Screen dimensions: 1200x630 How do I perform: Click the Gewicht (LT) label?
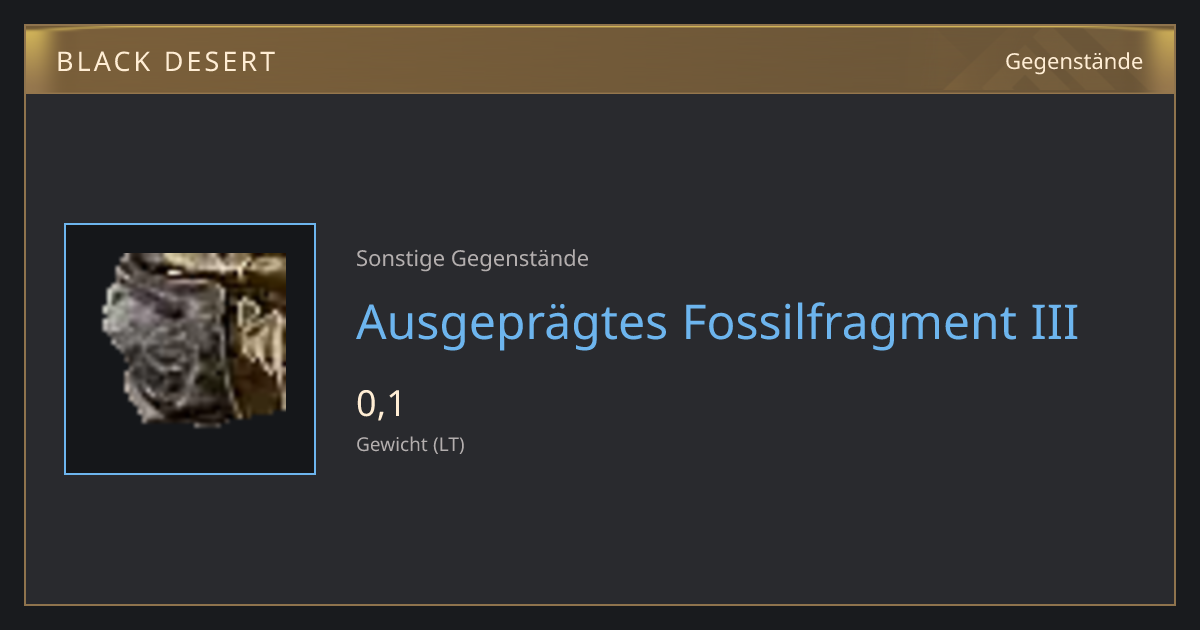point(410,445)
